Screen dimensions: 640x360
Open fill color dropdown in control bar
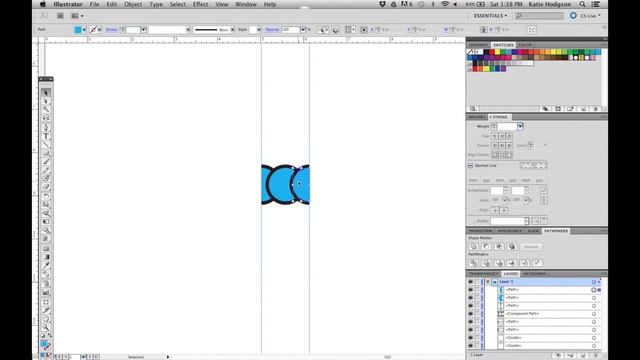point(84,30)
